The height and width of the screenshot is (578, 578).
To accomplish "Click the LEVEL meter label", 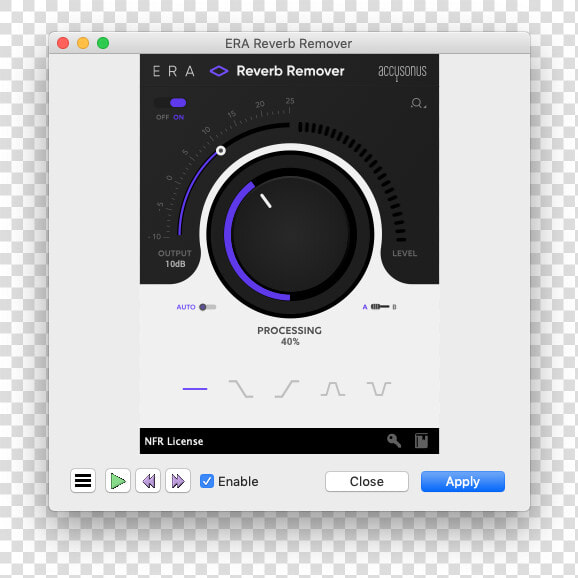I will [404, 253].
